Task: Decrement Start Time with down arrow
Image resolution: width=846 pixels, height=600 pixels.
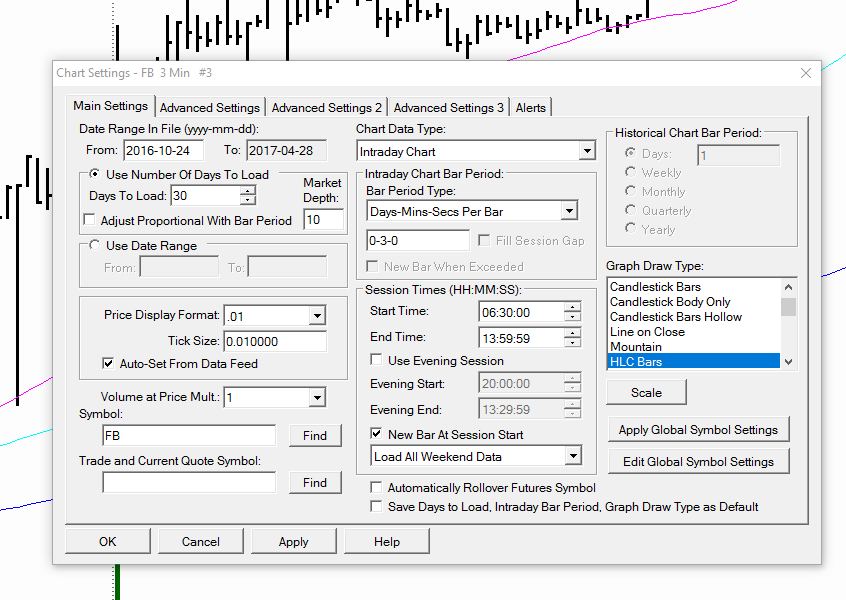Action: pos(572,317)
